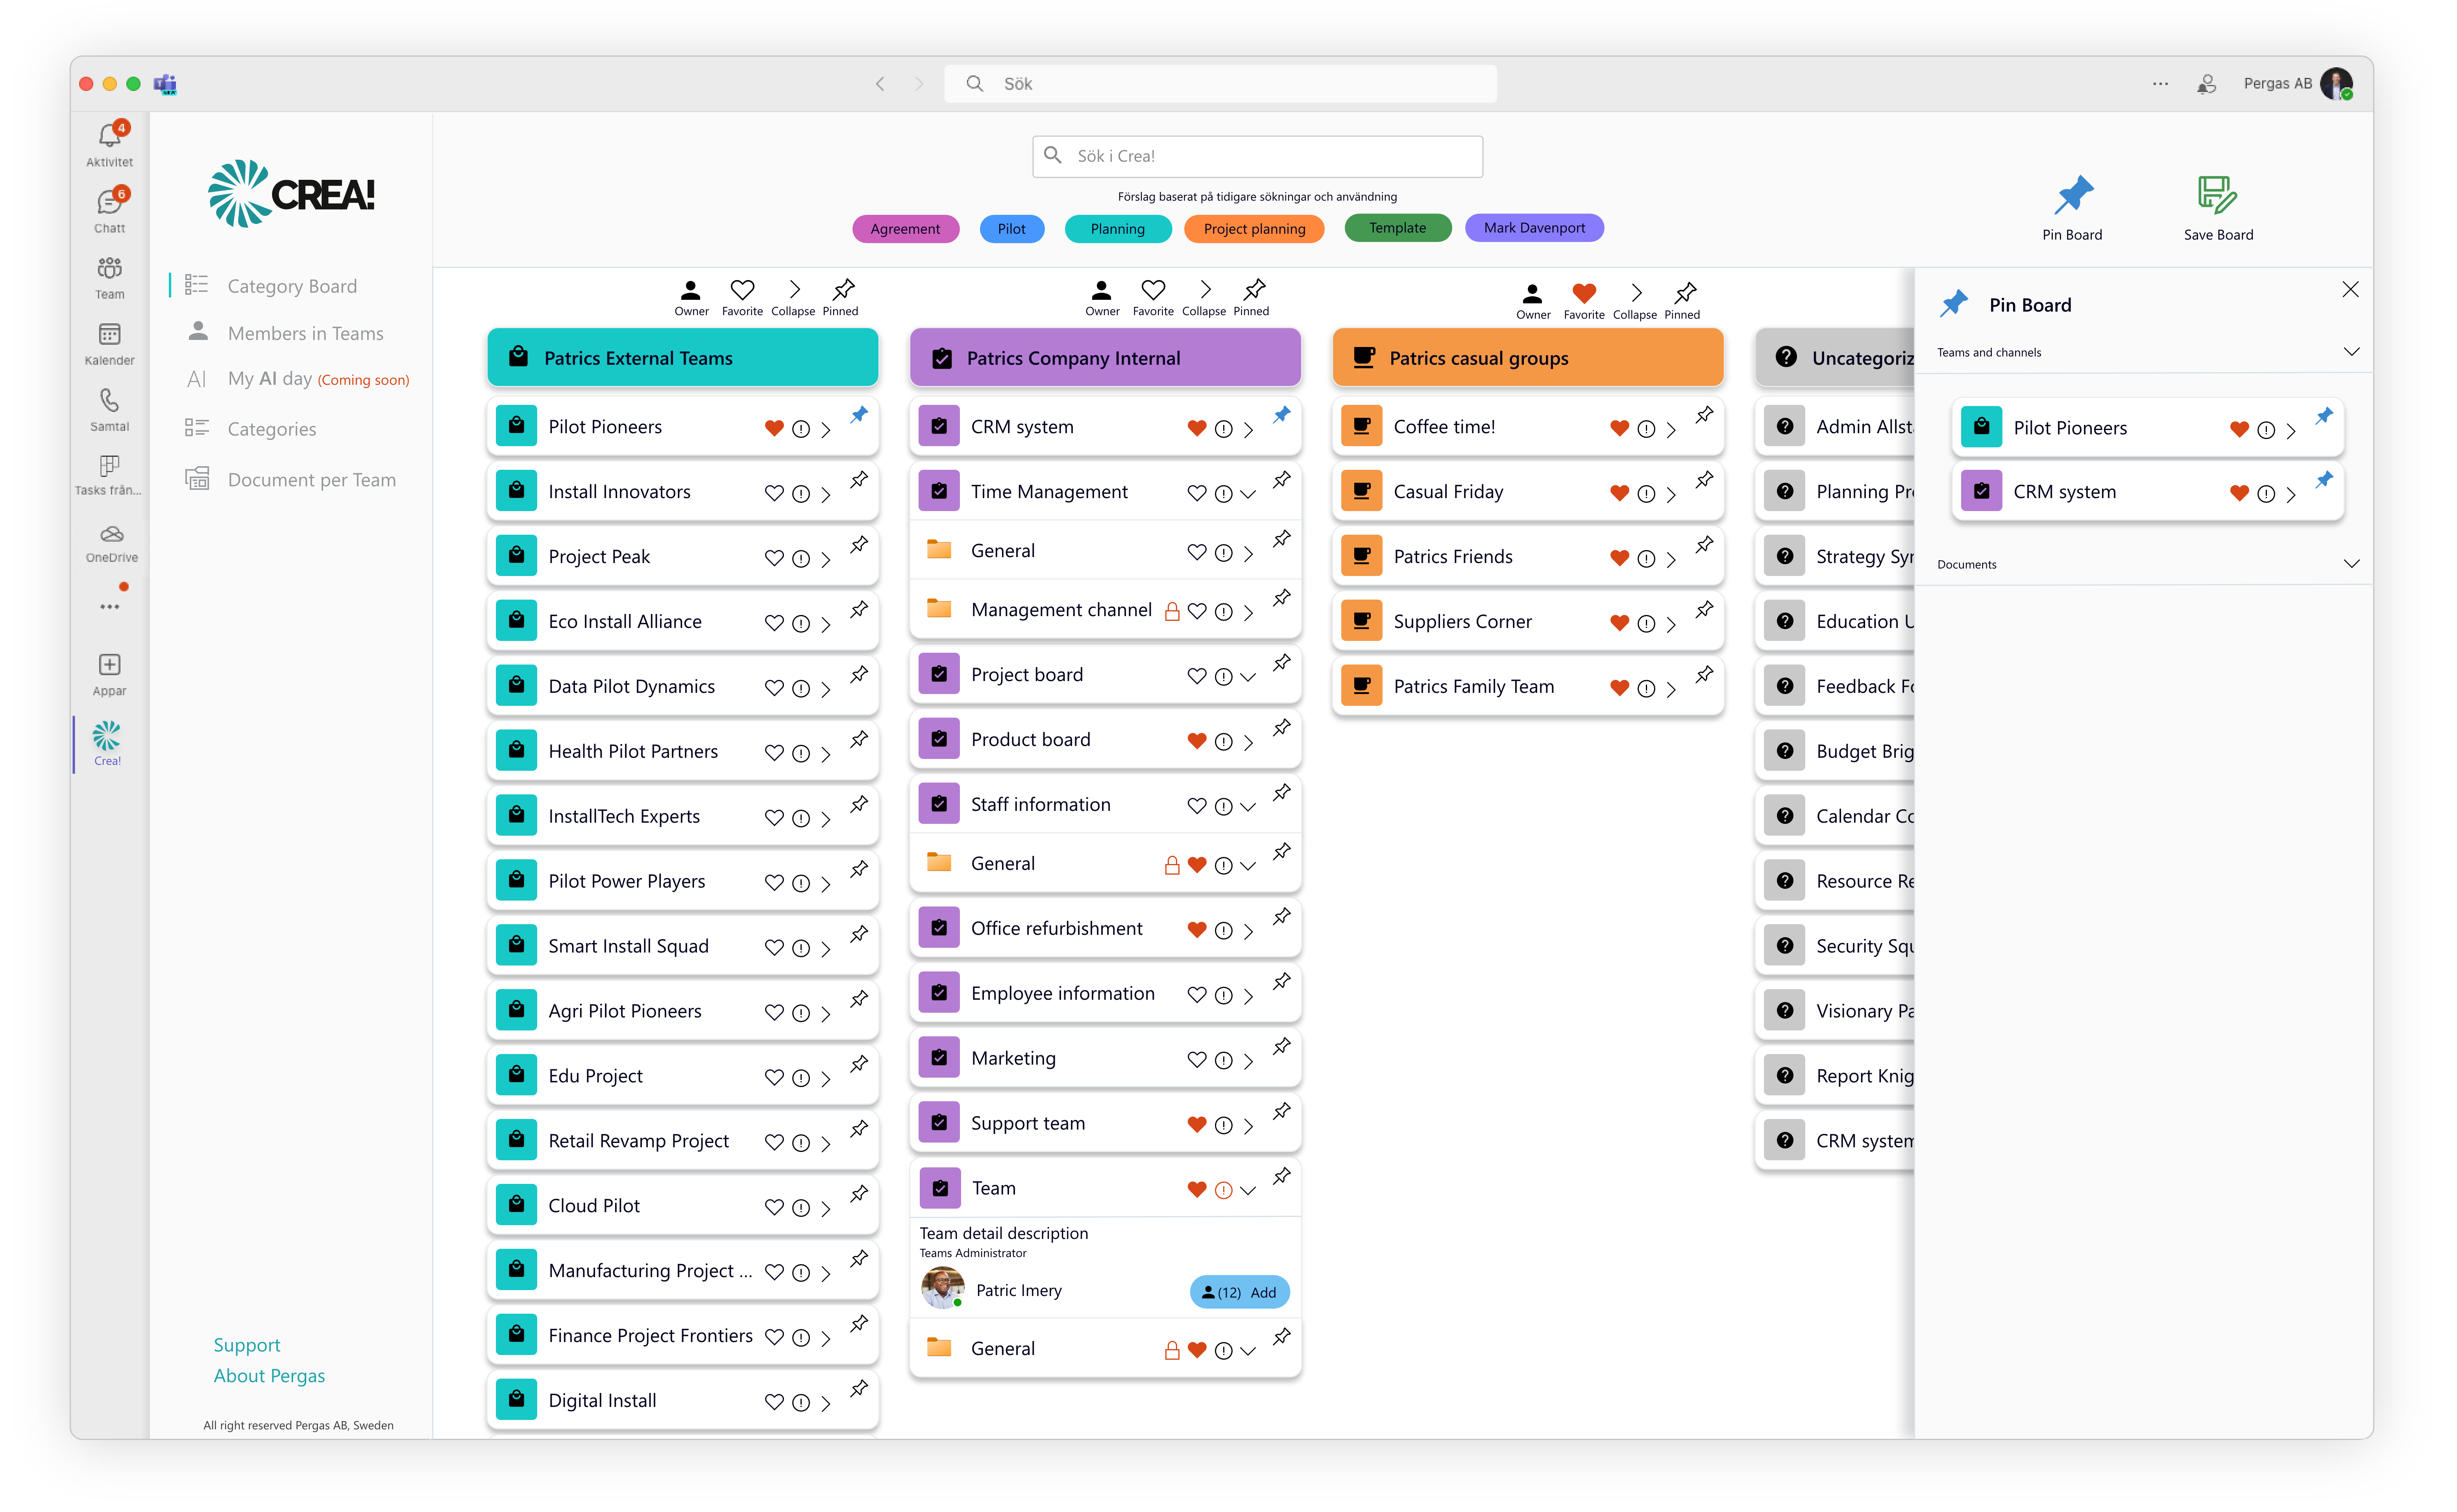Click the Save Board icon
The width and height of the screenshot is (2457, 1512).
(2216, 196)
